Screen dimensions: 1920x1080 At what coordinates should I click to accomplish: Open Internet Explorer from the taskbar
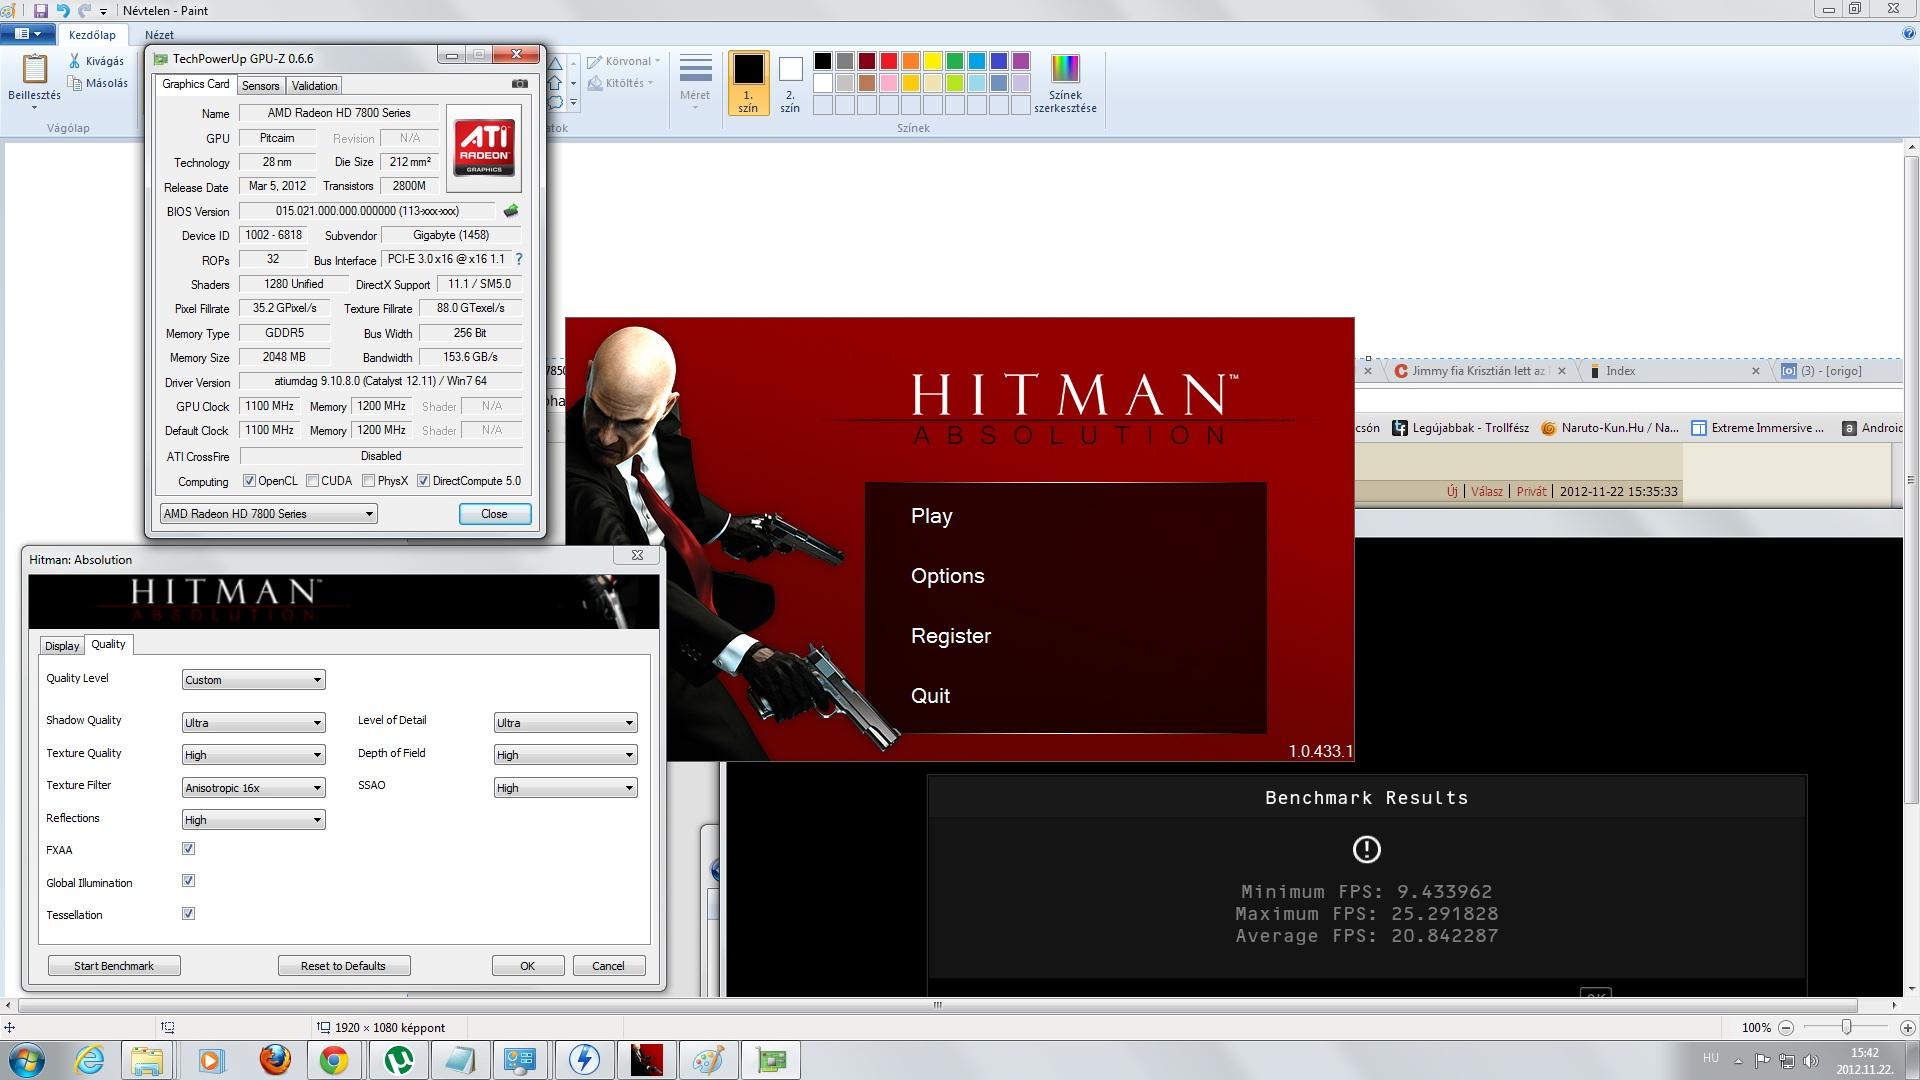(89, 1059)
